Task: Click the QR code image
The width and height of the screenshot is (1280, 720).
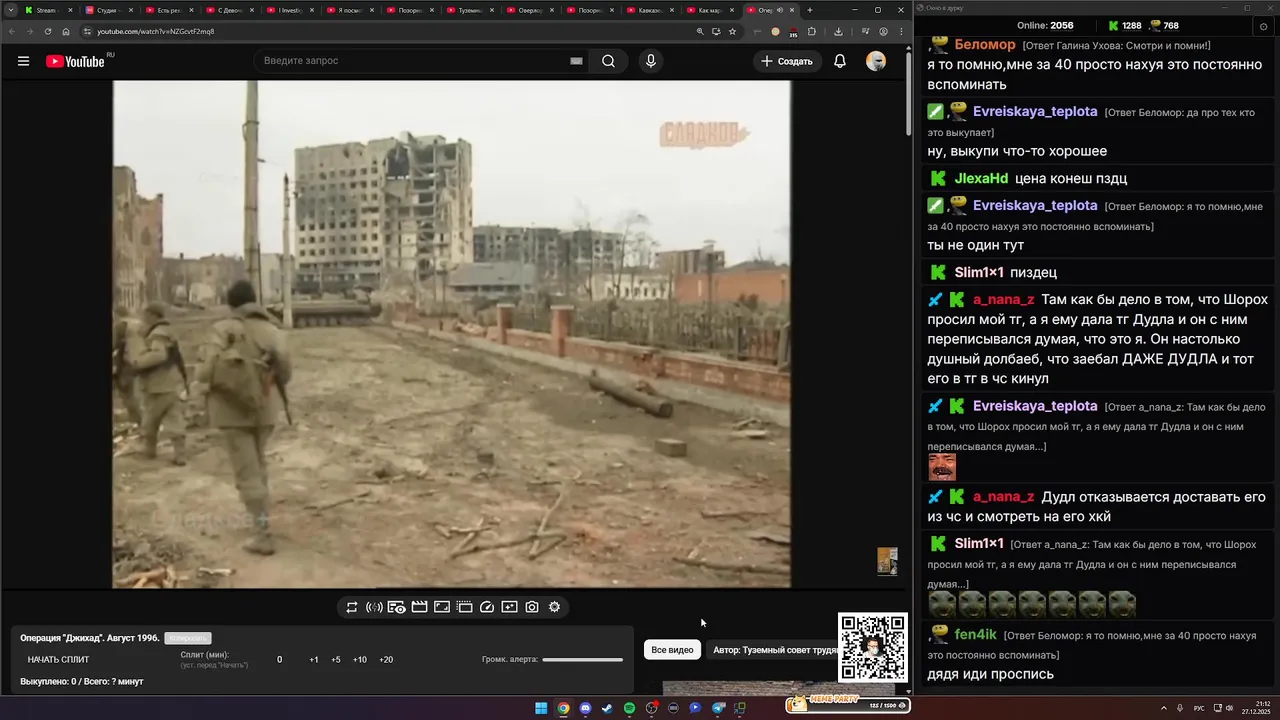Action: 873,647
